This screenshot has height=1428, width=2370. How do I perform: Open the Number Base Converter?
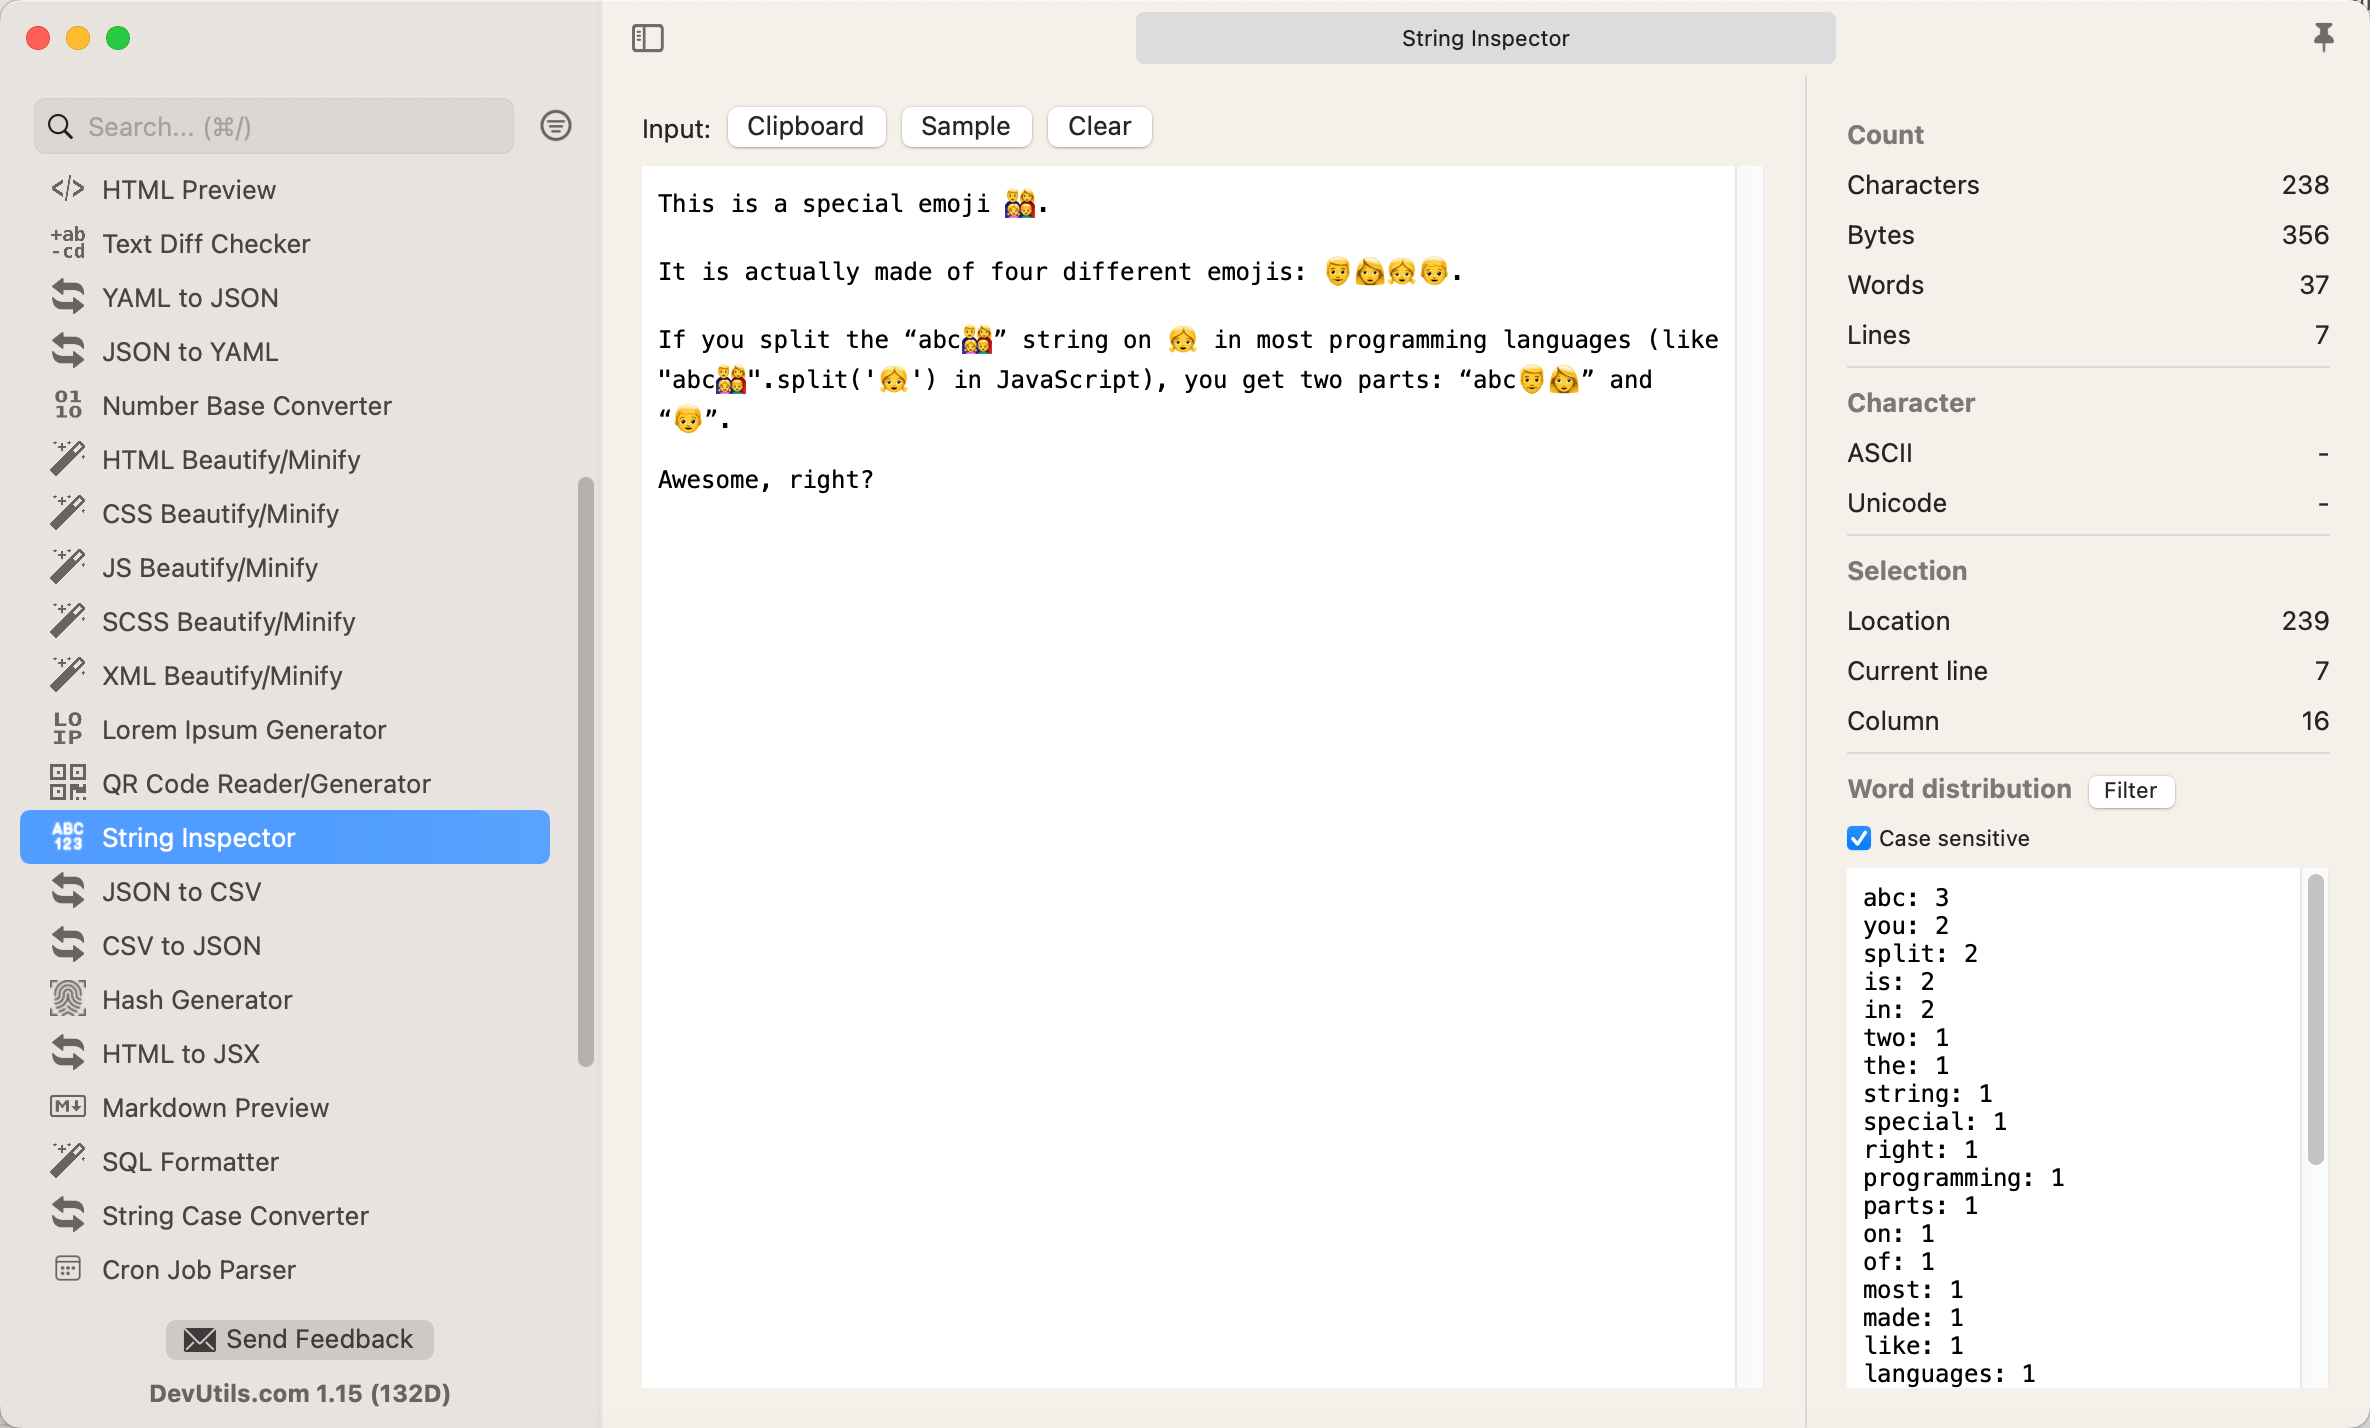(x=246, y=405)
